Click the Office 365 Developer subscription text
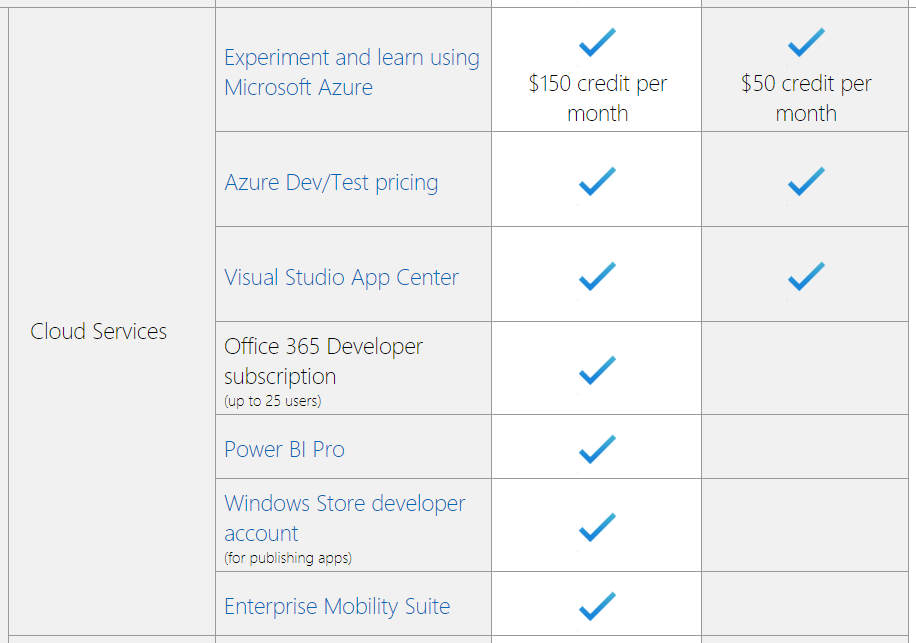Image resolution: width=916 pixels, height=643 pixels. [323, 361]
